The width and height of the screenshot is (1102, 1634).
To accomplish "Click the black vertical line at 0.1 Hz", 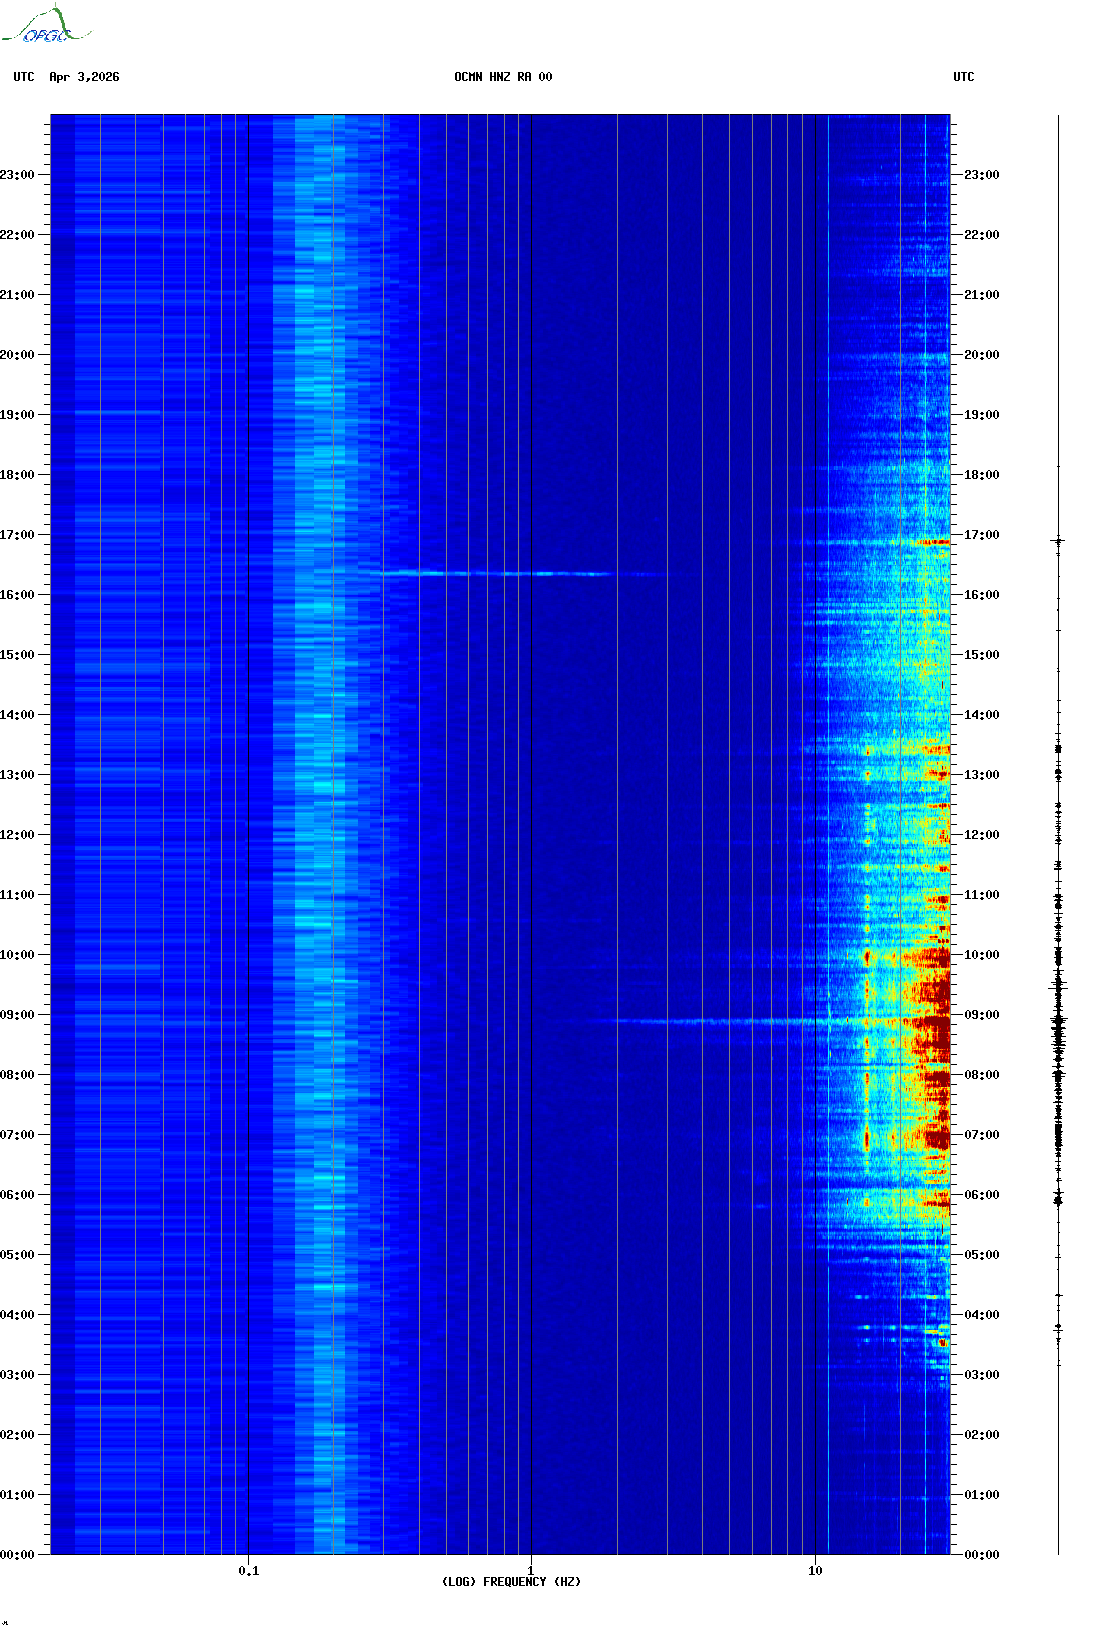I will tap(248, 835).
